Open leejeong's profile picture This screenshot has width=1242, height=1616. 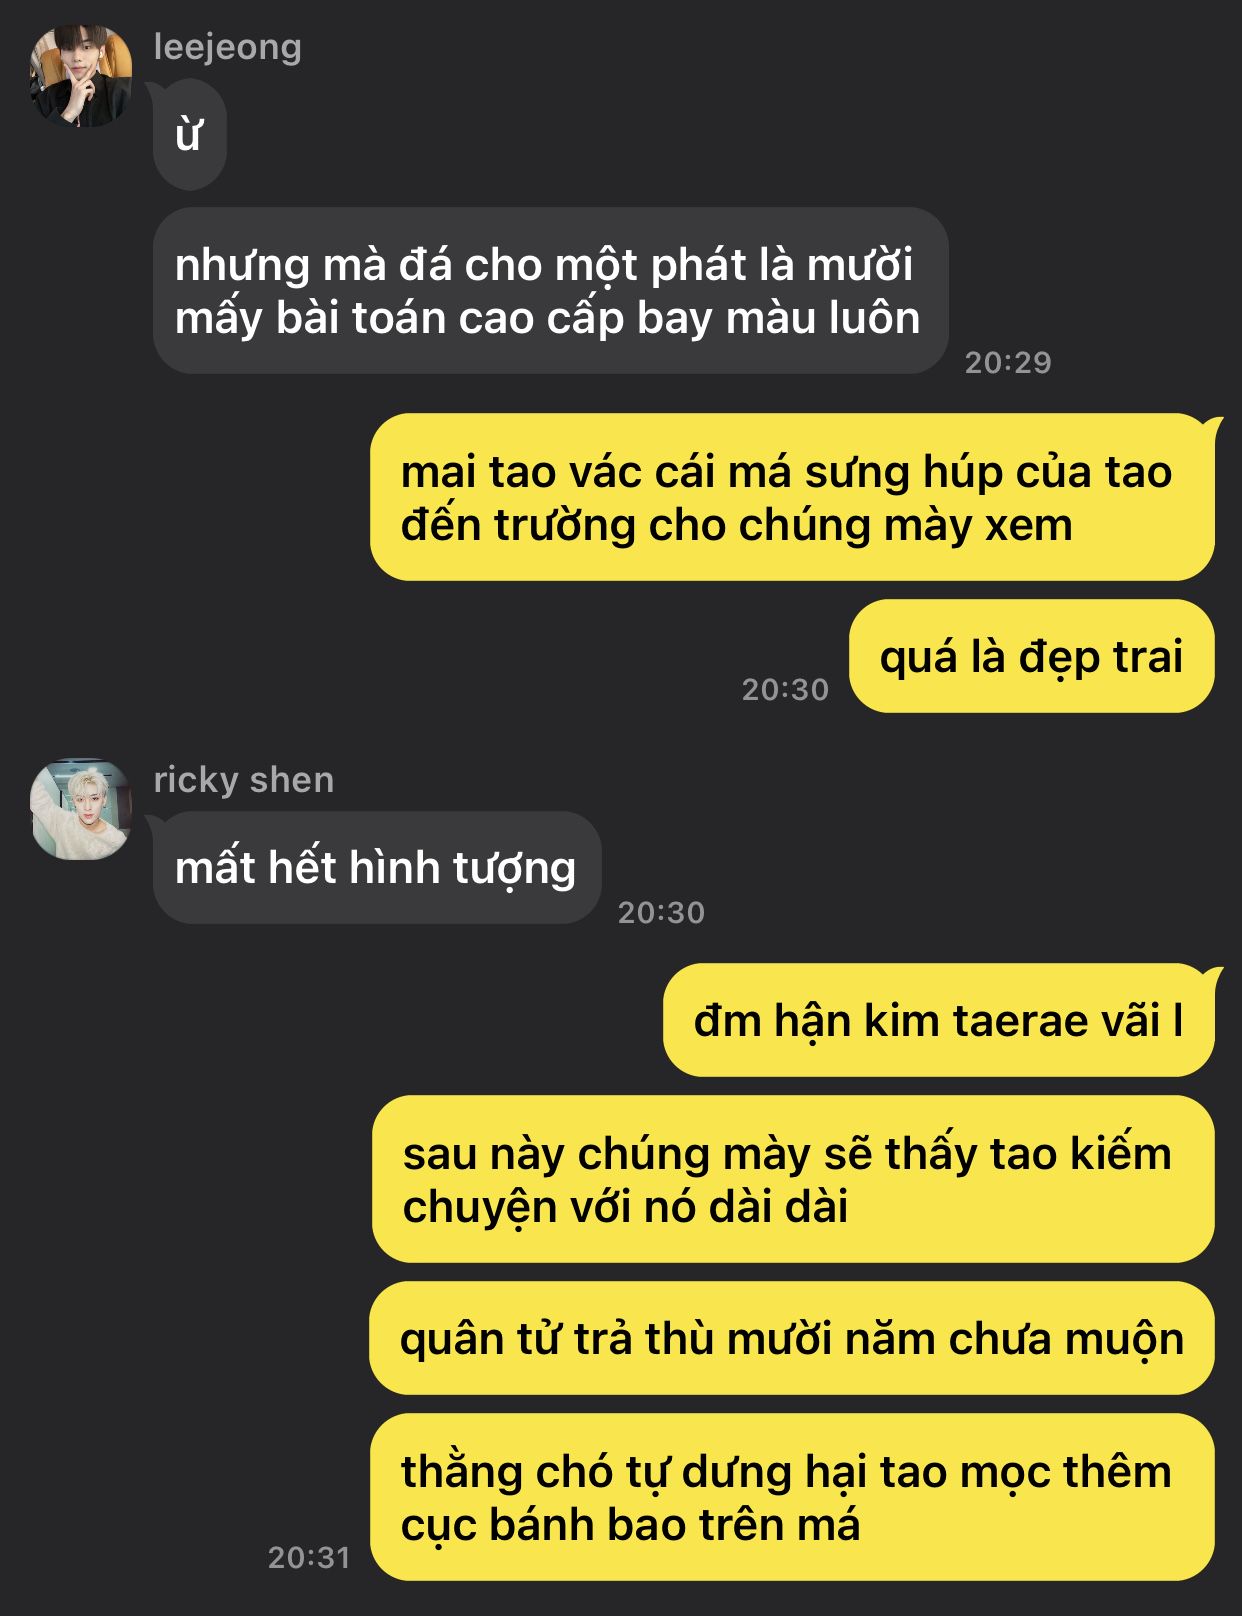point(82,77)
